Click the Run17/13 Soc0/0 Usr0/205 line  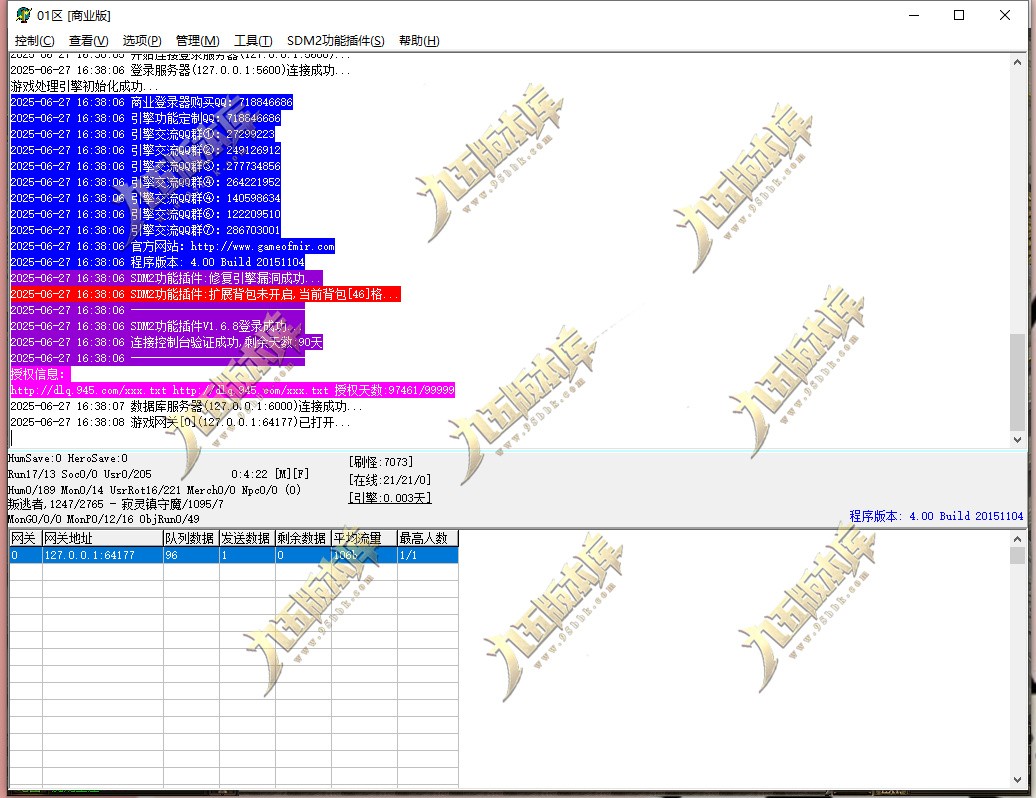pos(80,474)
